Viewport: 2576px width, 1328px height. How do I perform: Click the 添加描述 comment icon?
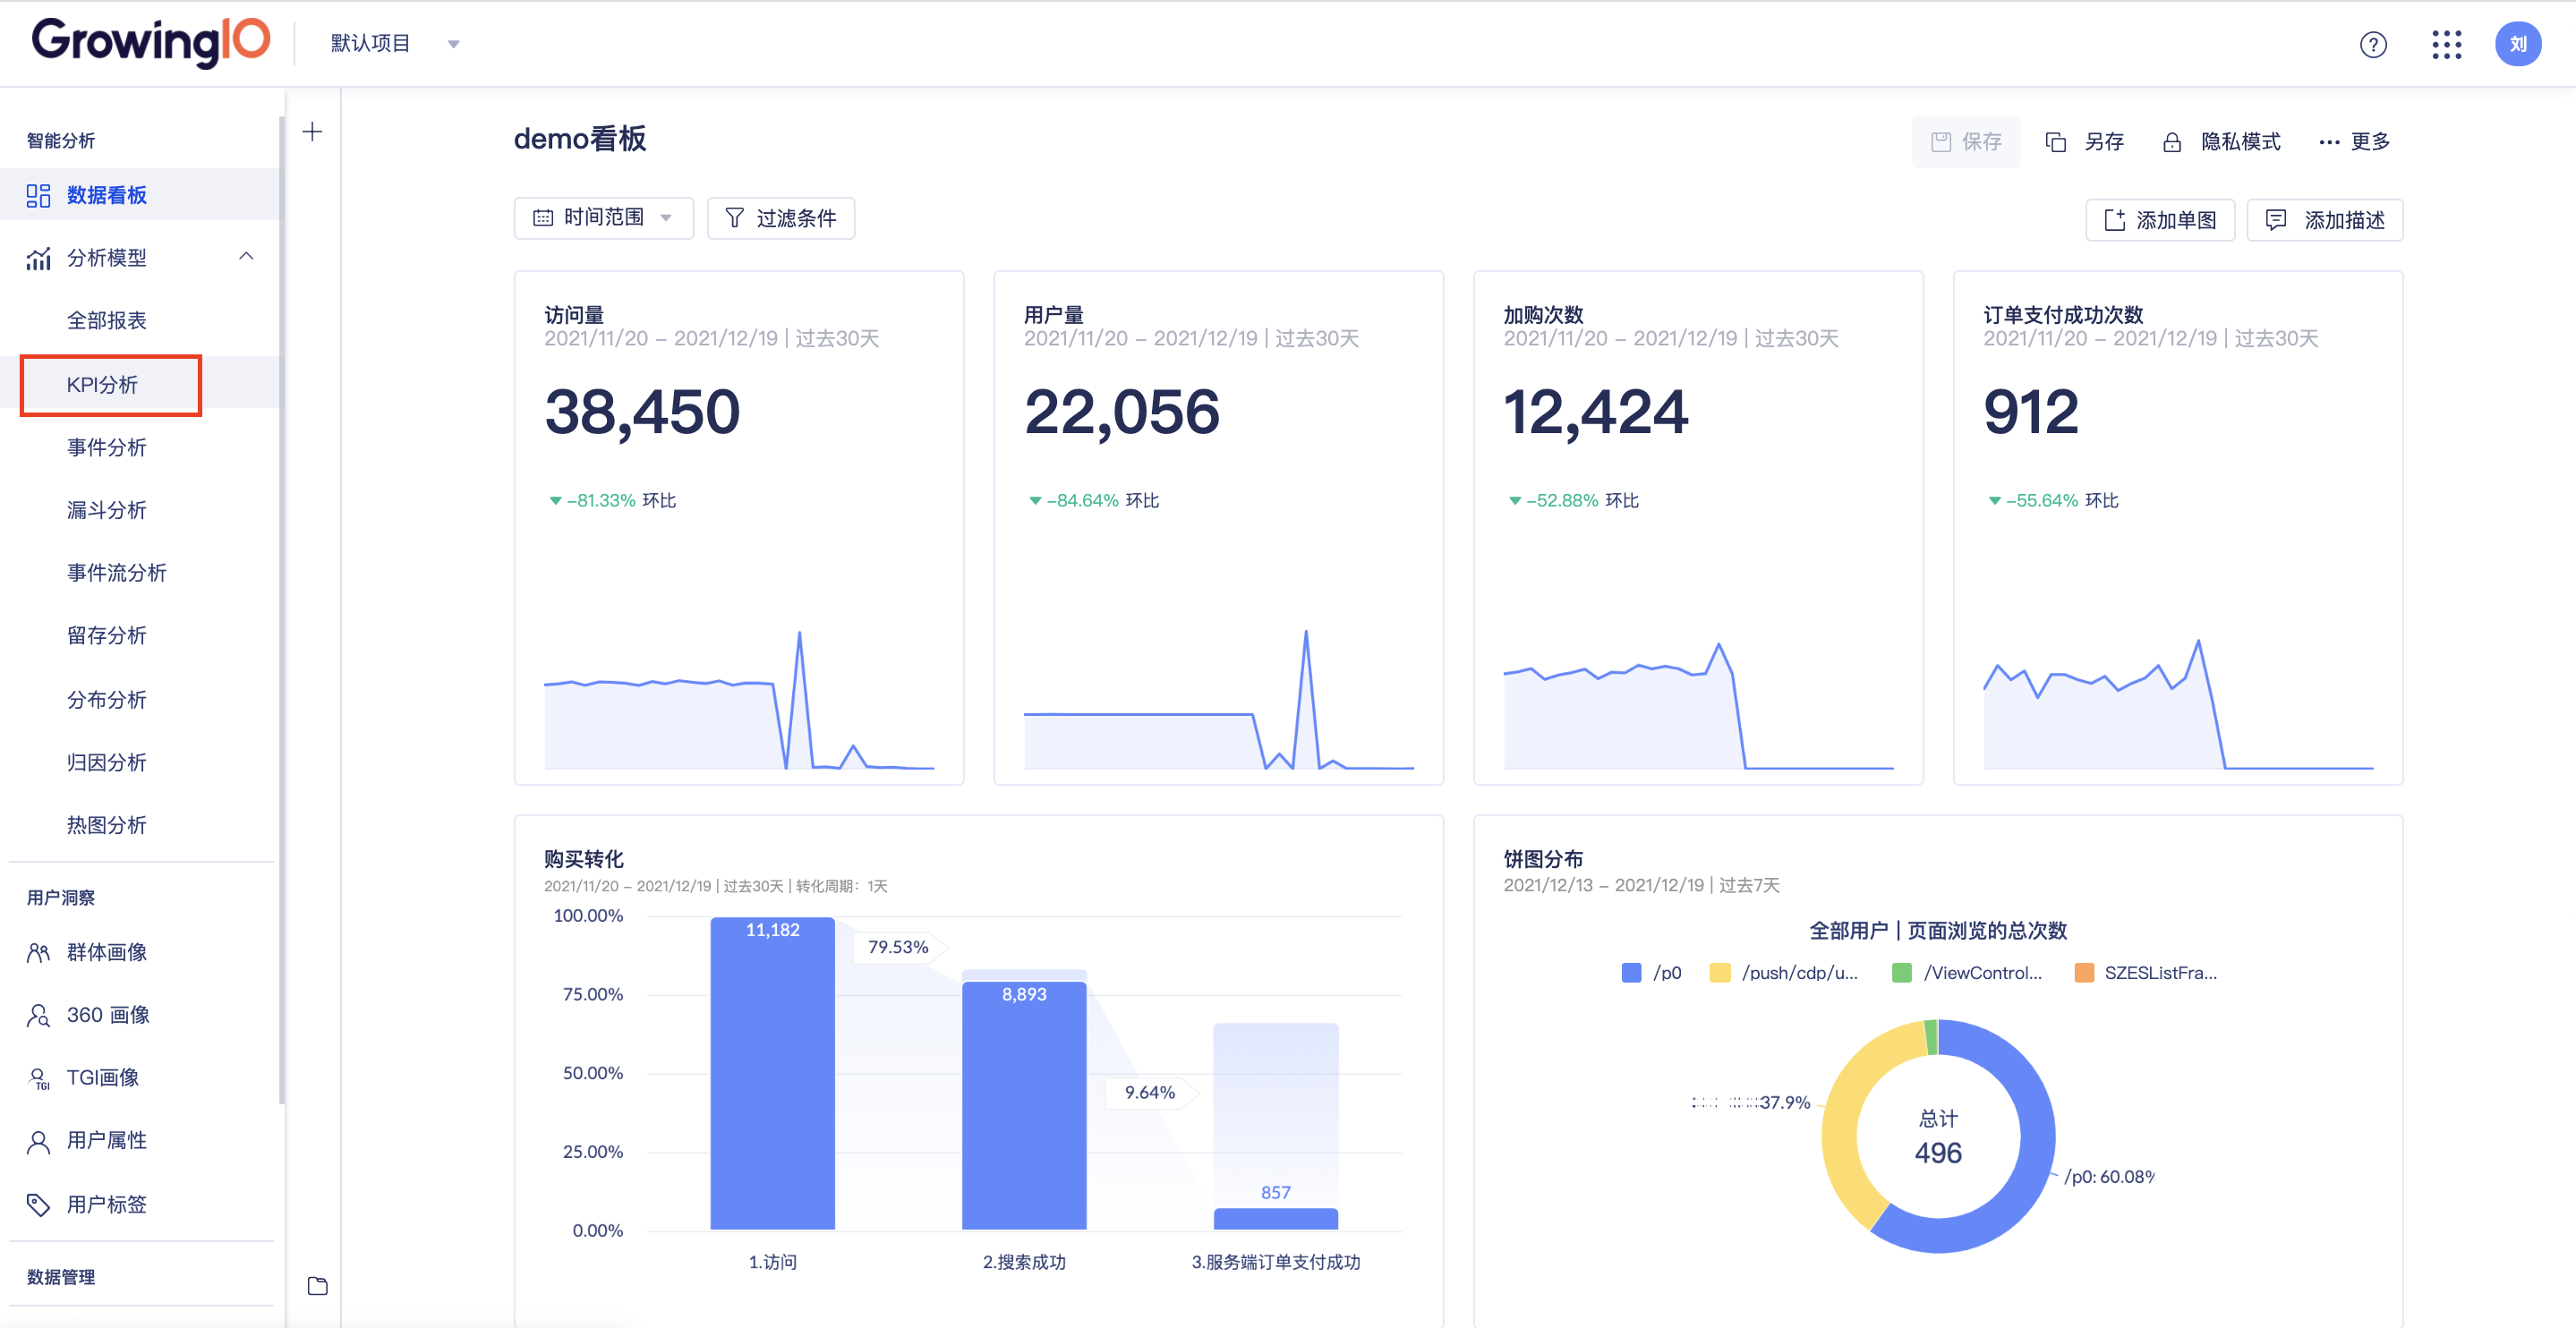coord(2276,220)
